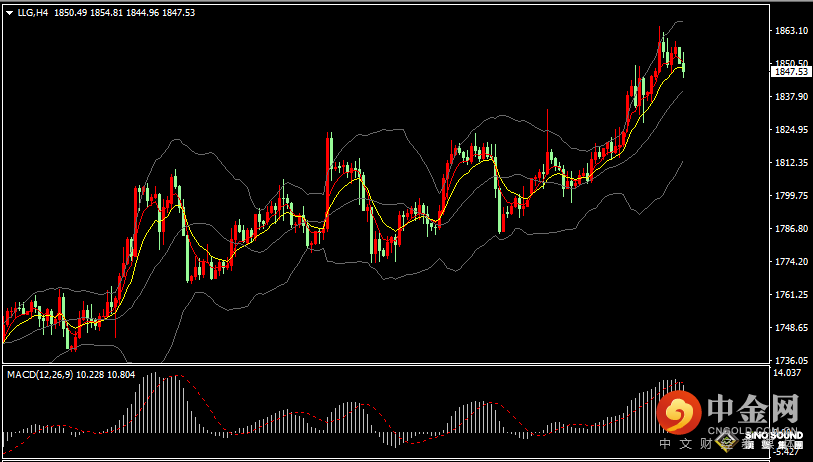Viewport: 813px width, 462px height.
Task: Click the 1736.05 bottom price label
Action: coord(790,360)
